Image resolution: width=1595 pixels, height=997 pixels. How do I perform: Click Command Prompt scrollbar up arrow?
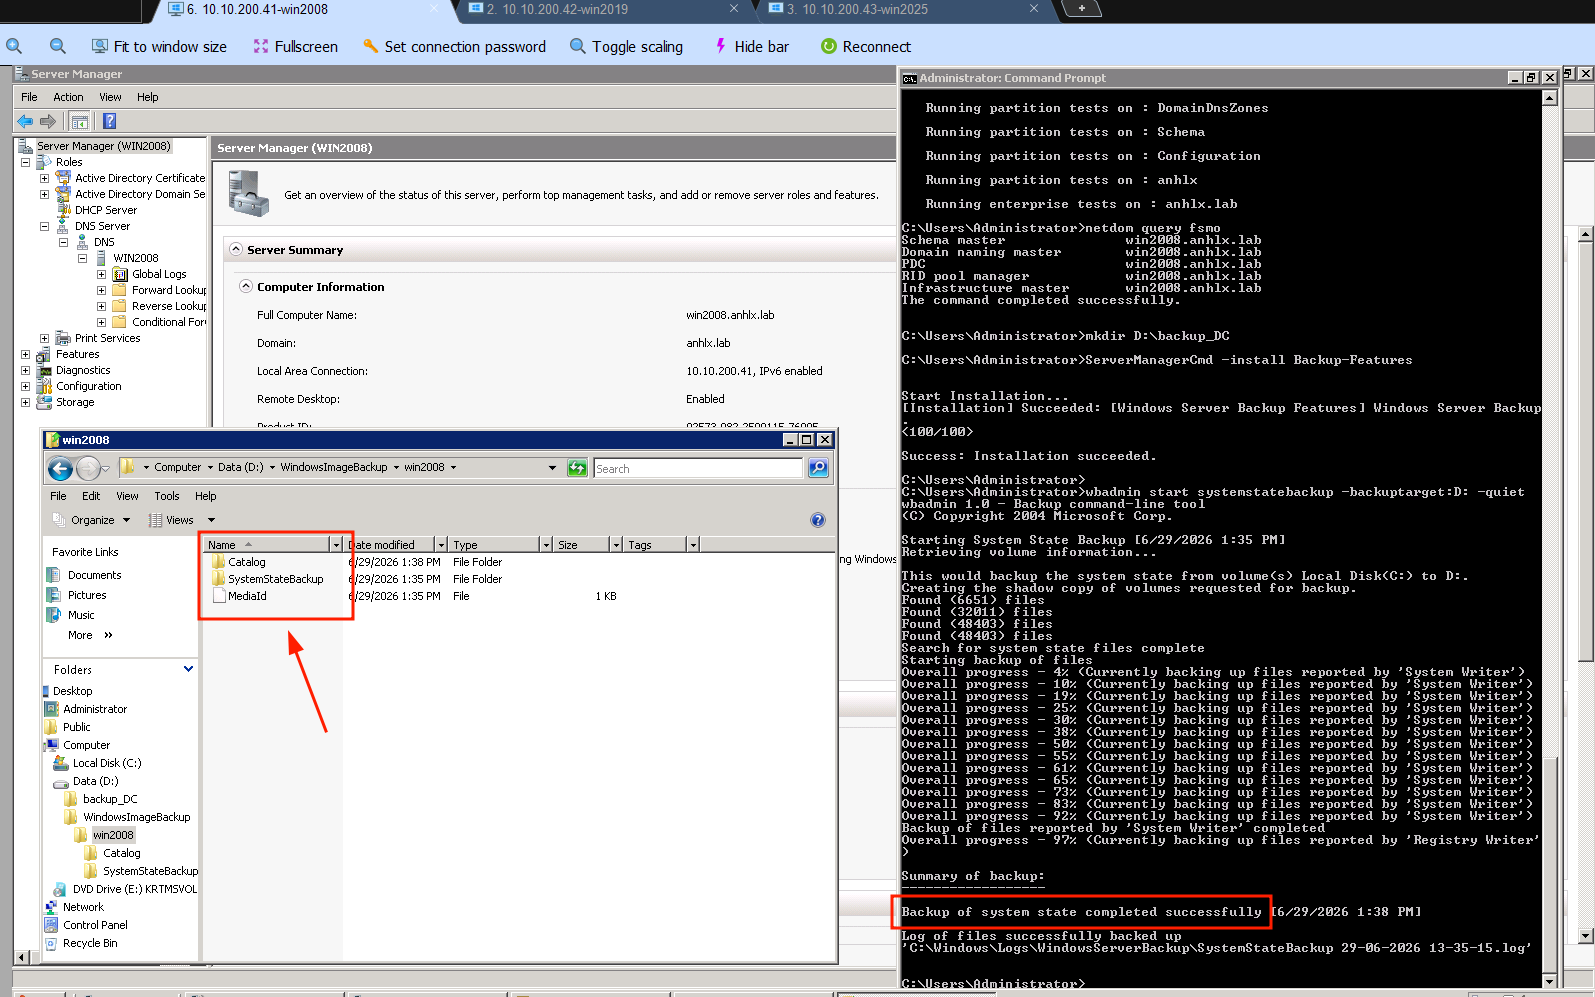click(x=1550, y=98)
